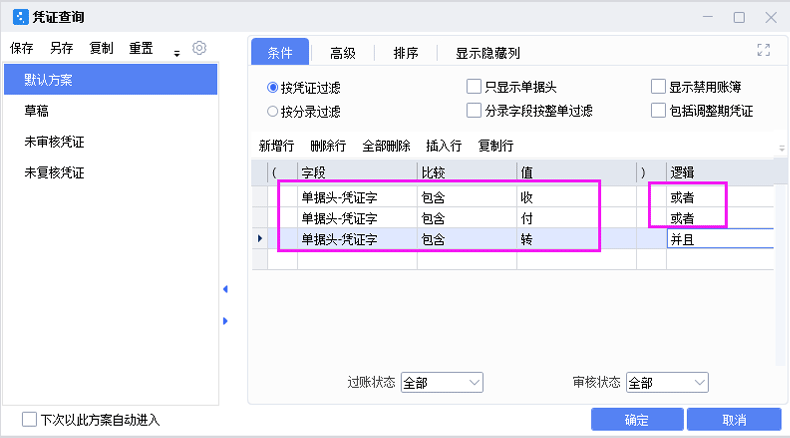Click the 逻辑 column header
This screenshot has width=790, height=438.
pyautogui.click(x=720, y=173)
